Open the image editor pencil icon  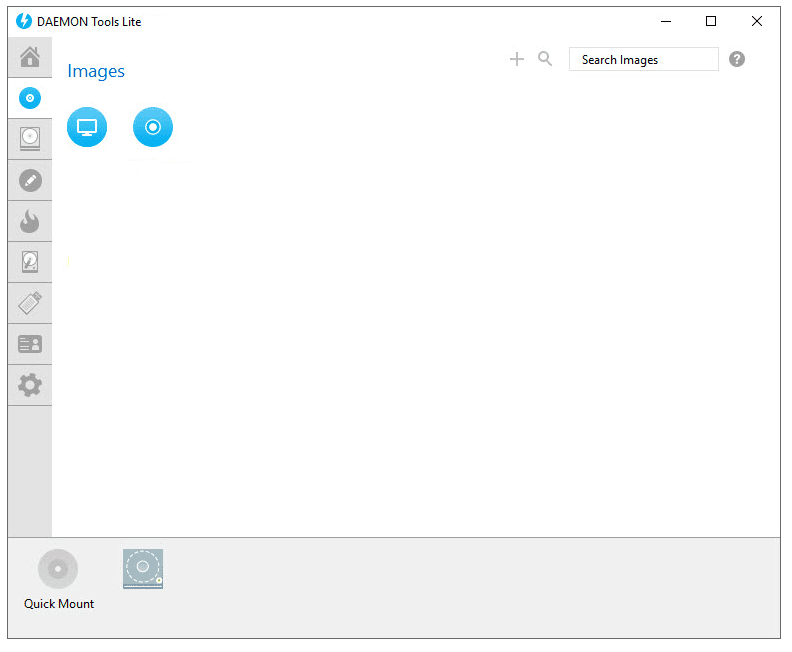(x=30, y=180)
